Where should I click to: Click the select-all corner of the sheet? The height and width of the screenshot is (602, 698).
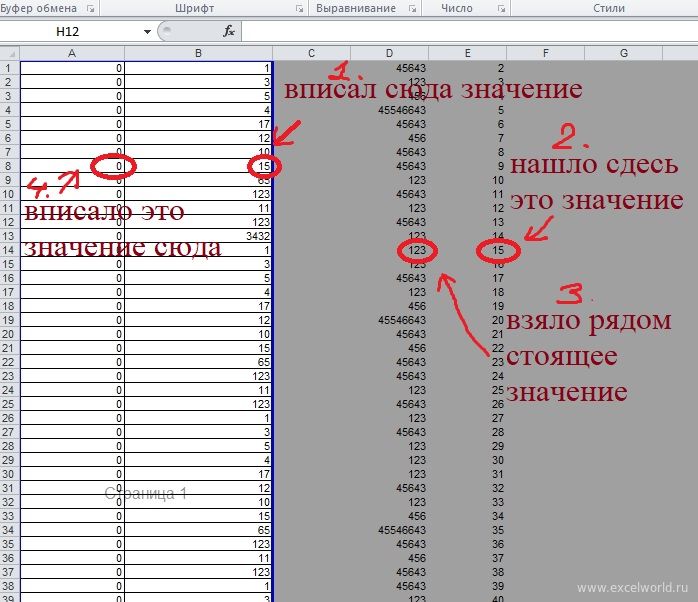tap(10, 53)
